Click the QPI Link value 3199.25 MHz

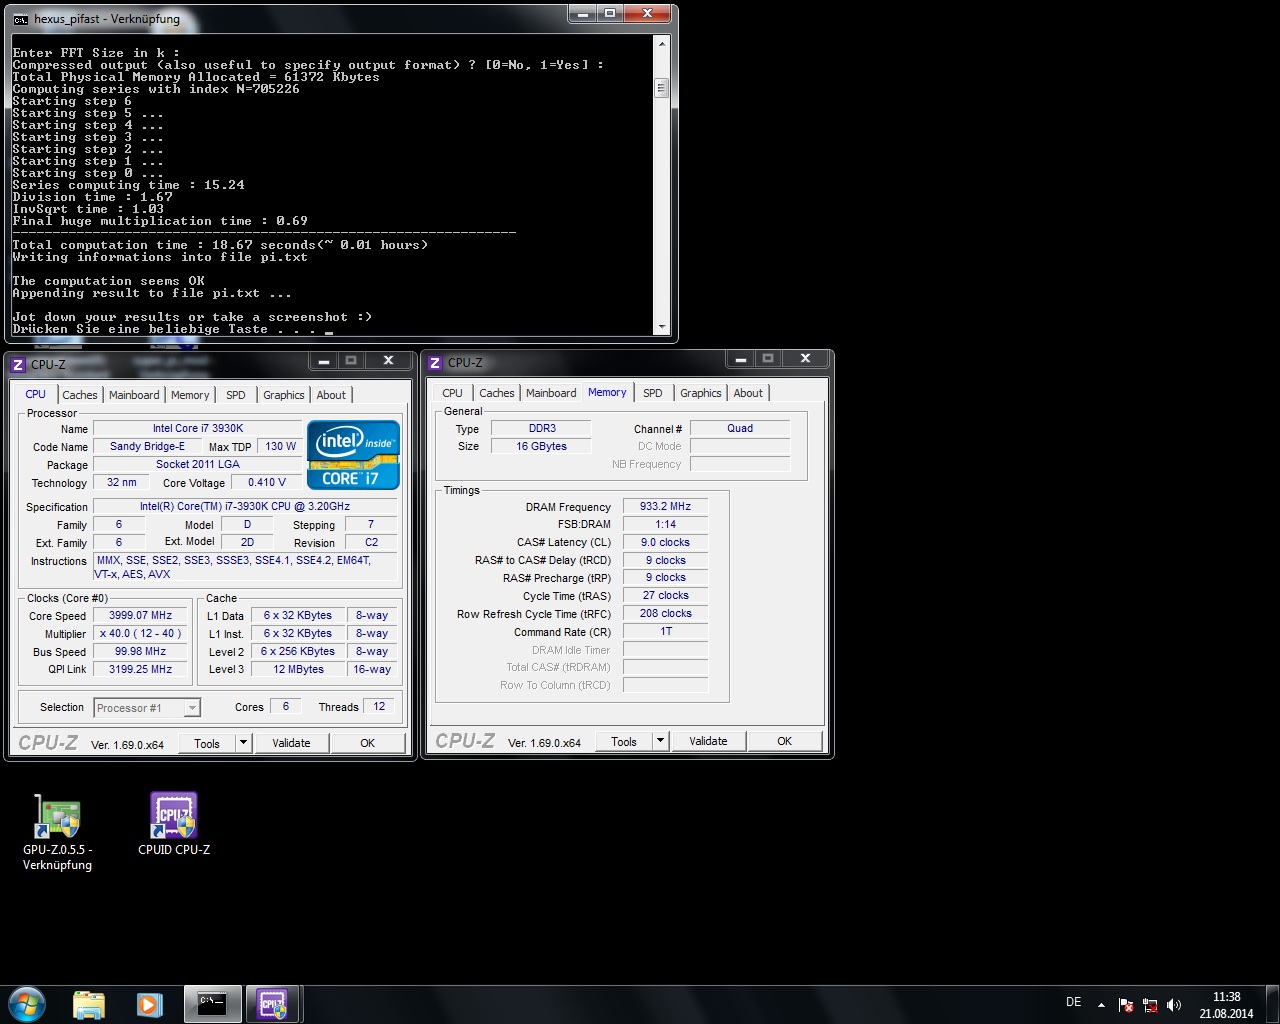[141, 669]
